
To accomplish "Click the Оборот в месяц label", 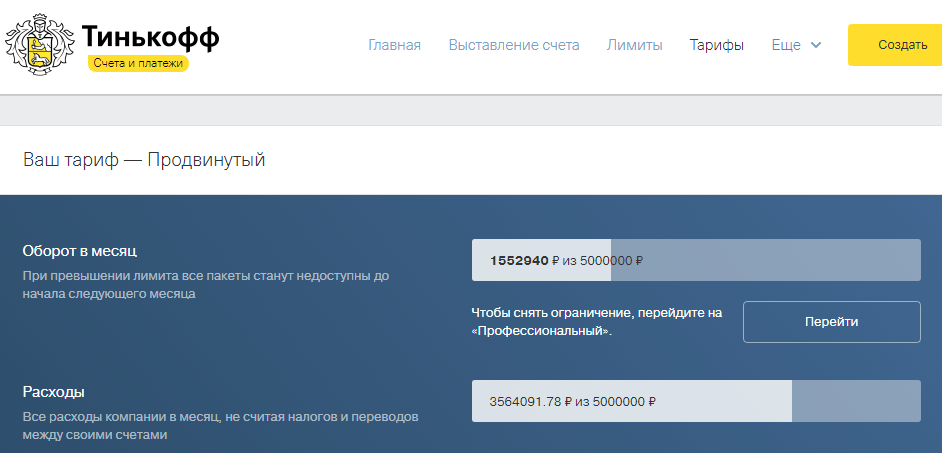I will [x=80, y=251].
